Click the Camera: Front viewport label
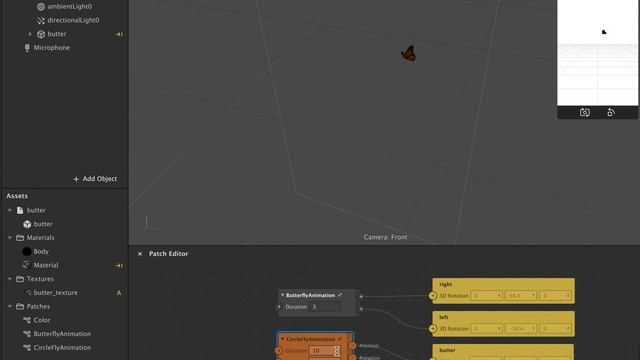 385,237
